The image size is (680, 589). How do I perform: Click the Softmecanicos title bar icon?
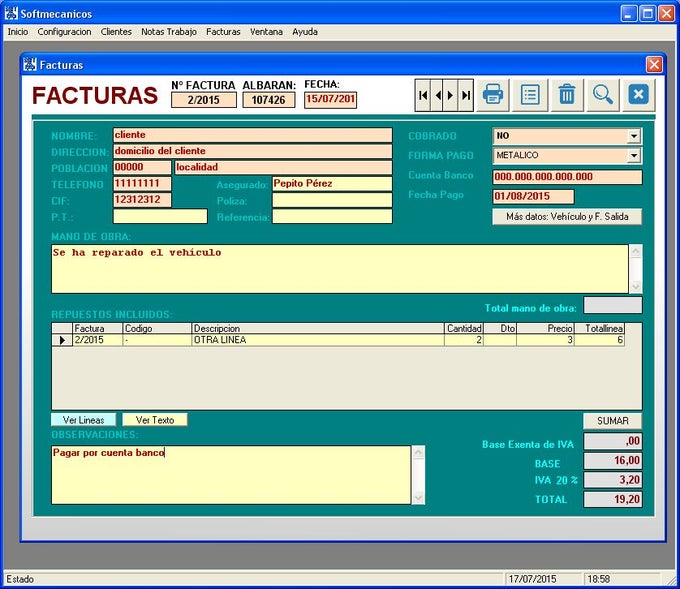[11, 13]
